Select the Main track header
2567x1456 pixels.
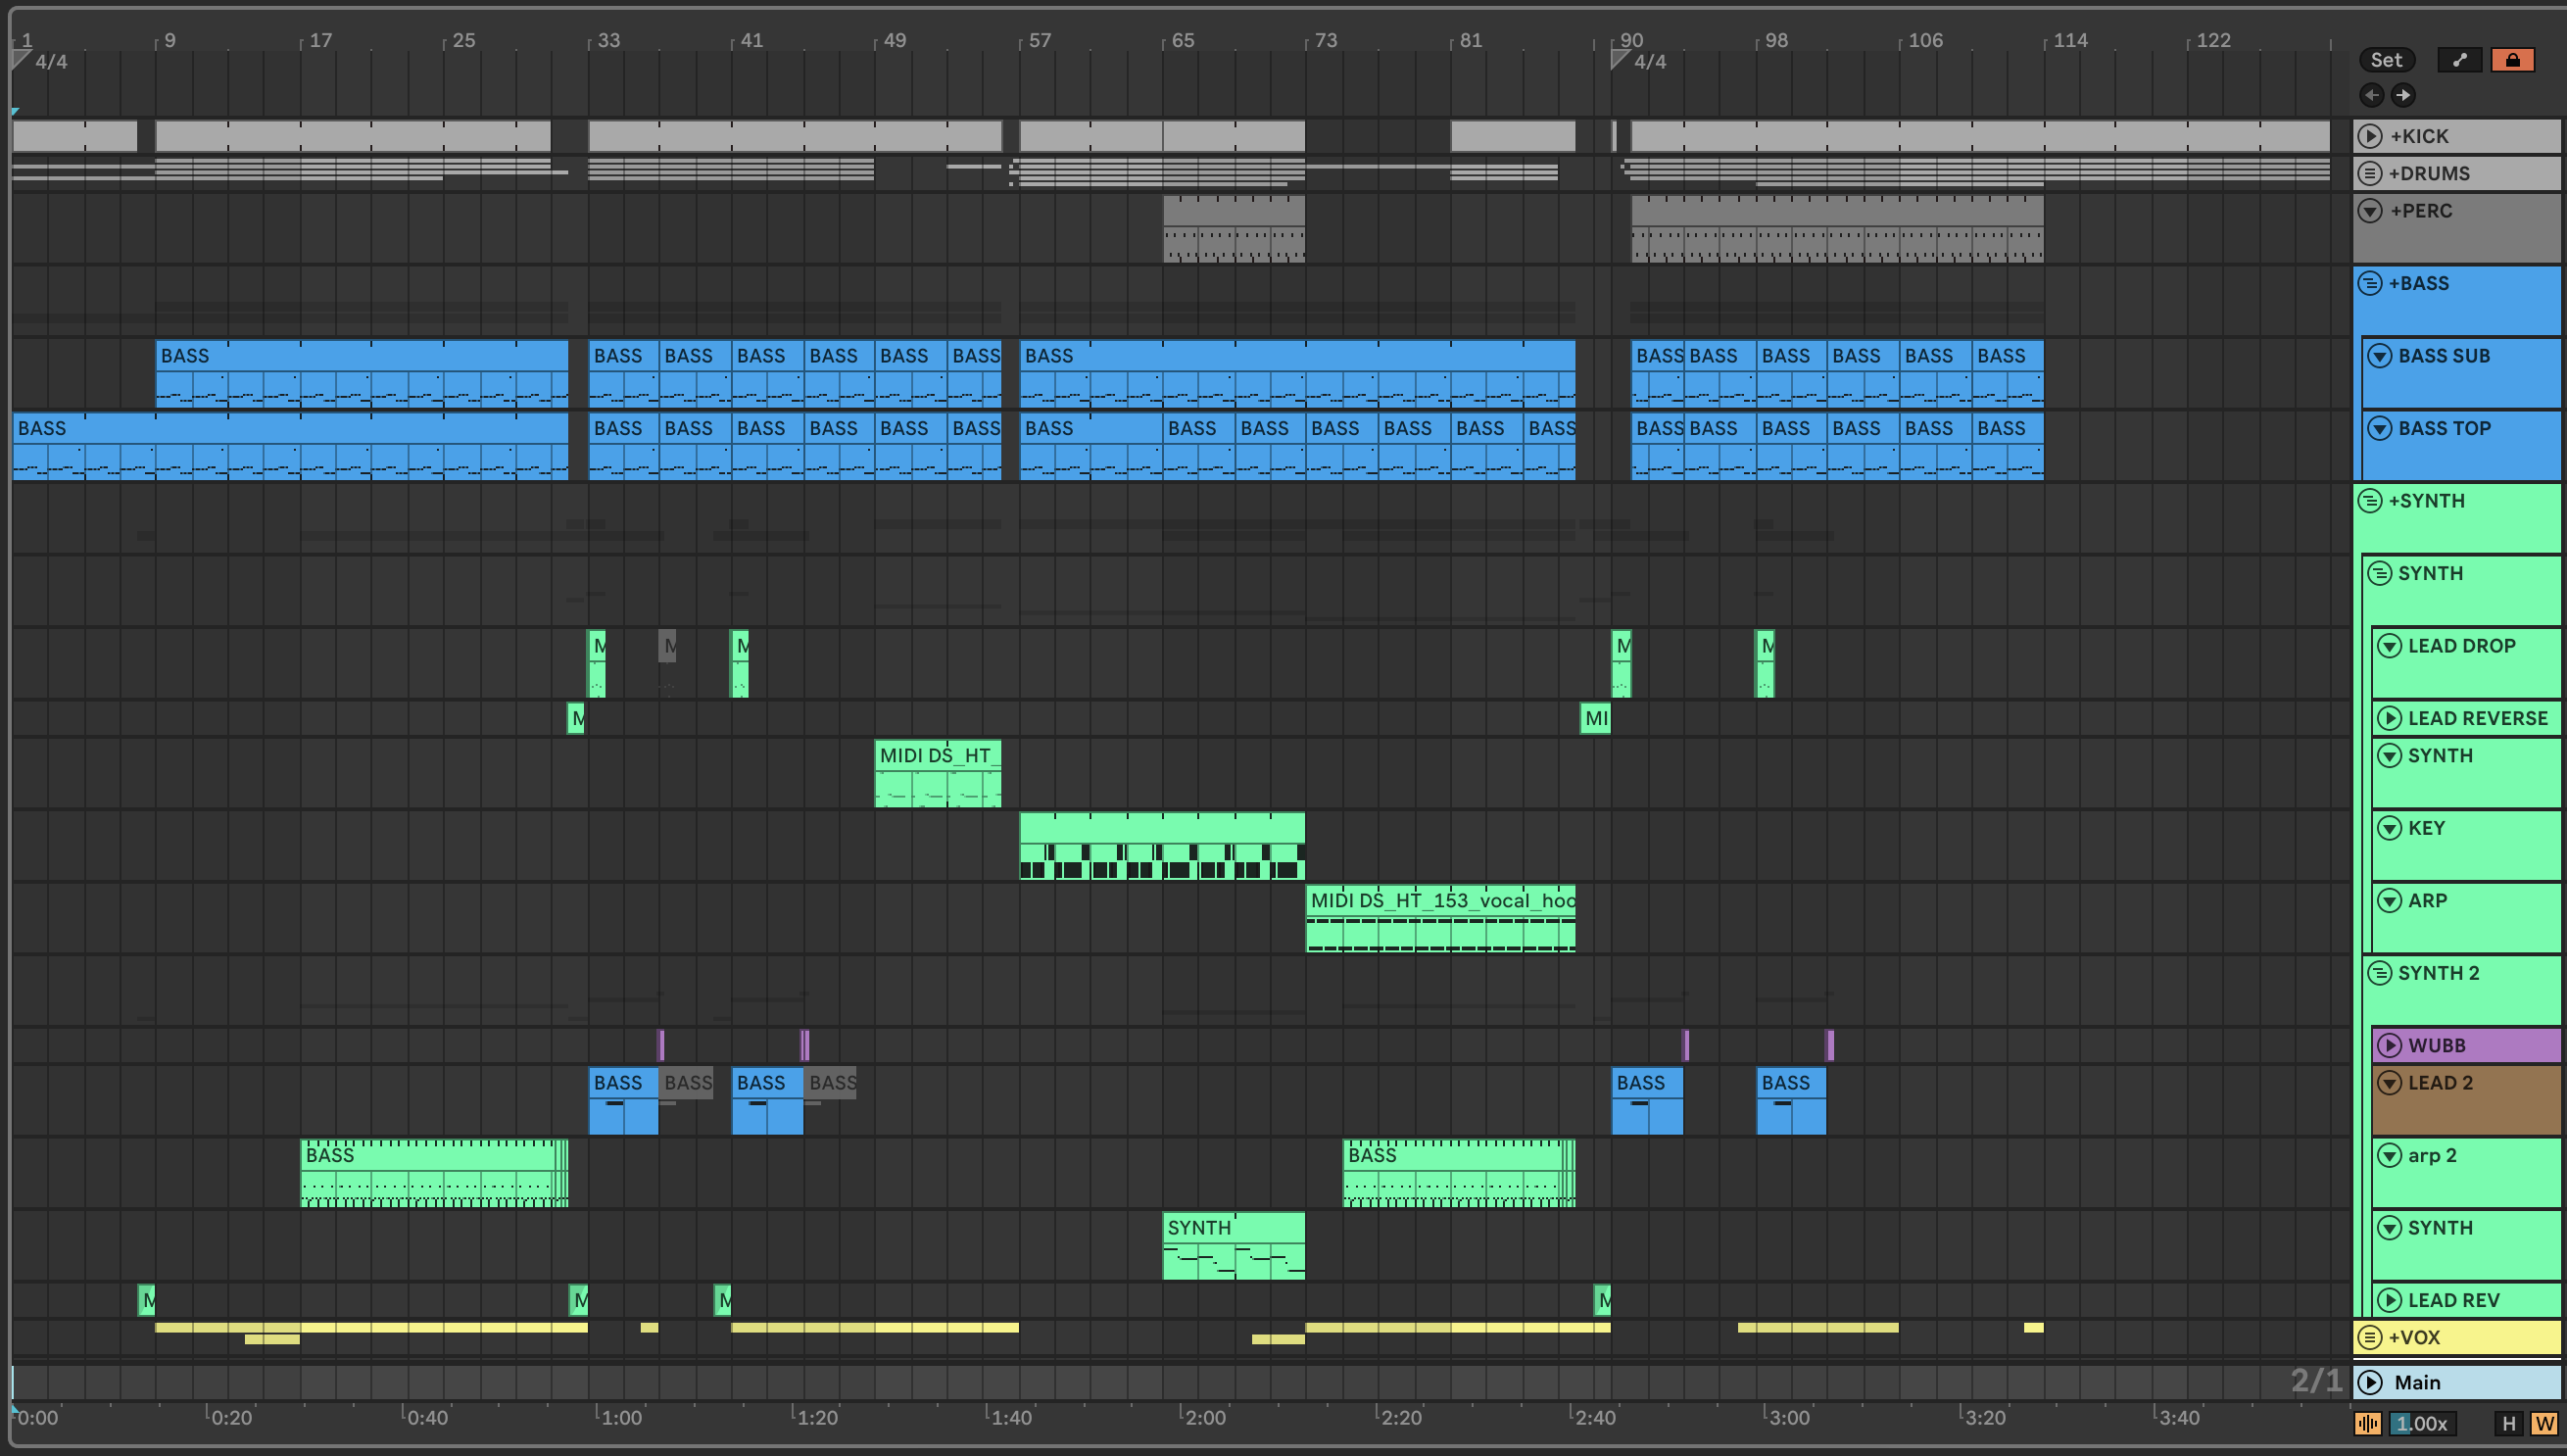[2457, 1382]
